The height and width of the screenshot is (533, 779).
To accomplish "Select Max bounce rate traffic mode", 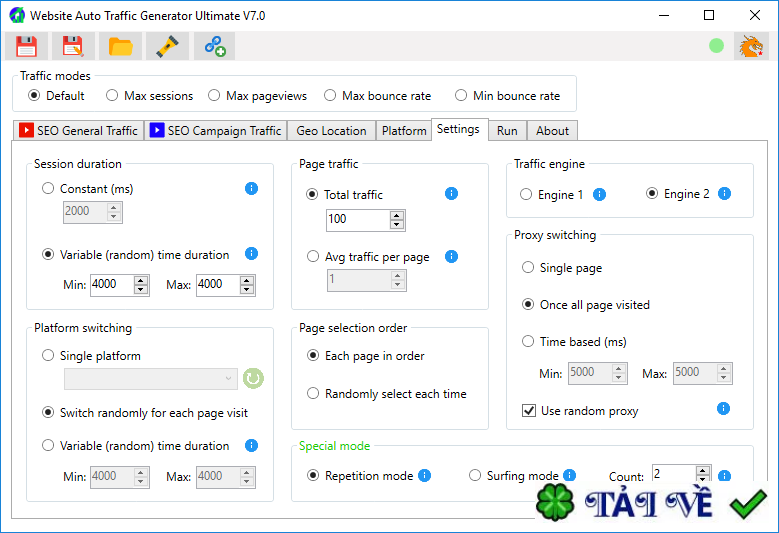I will (377, 95).
